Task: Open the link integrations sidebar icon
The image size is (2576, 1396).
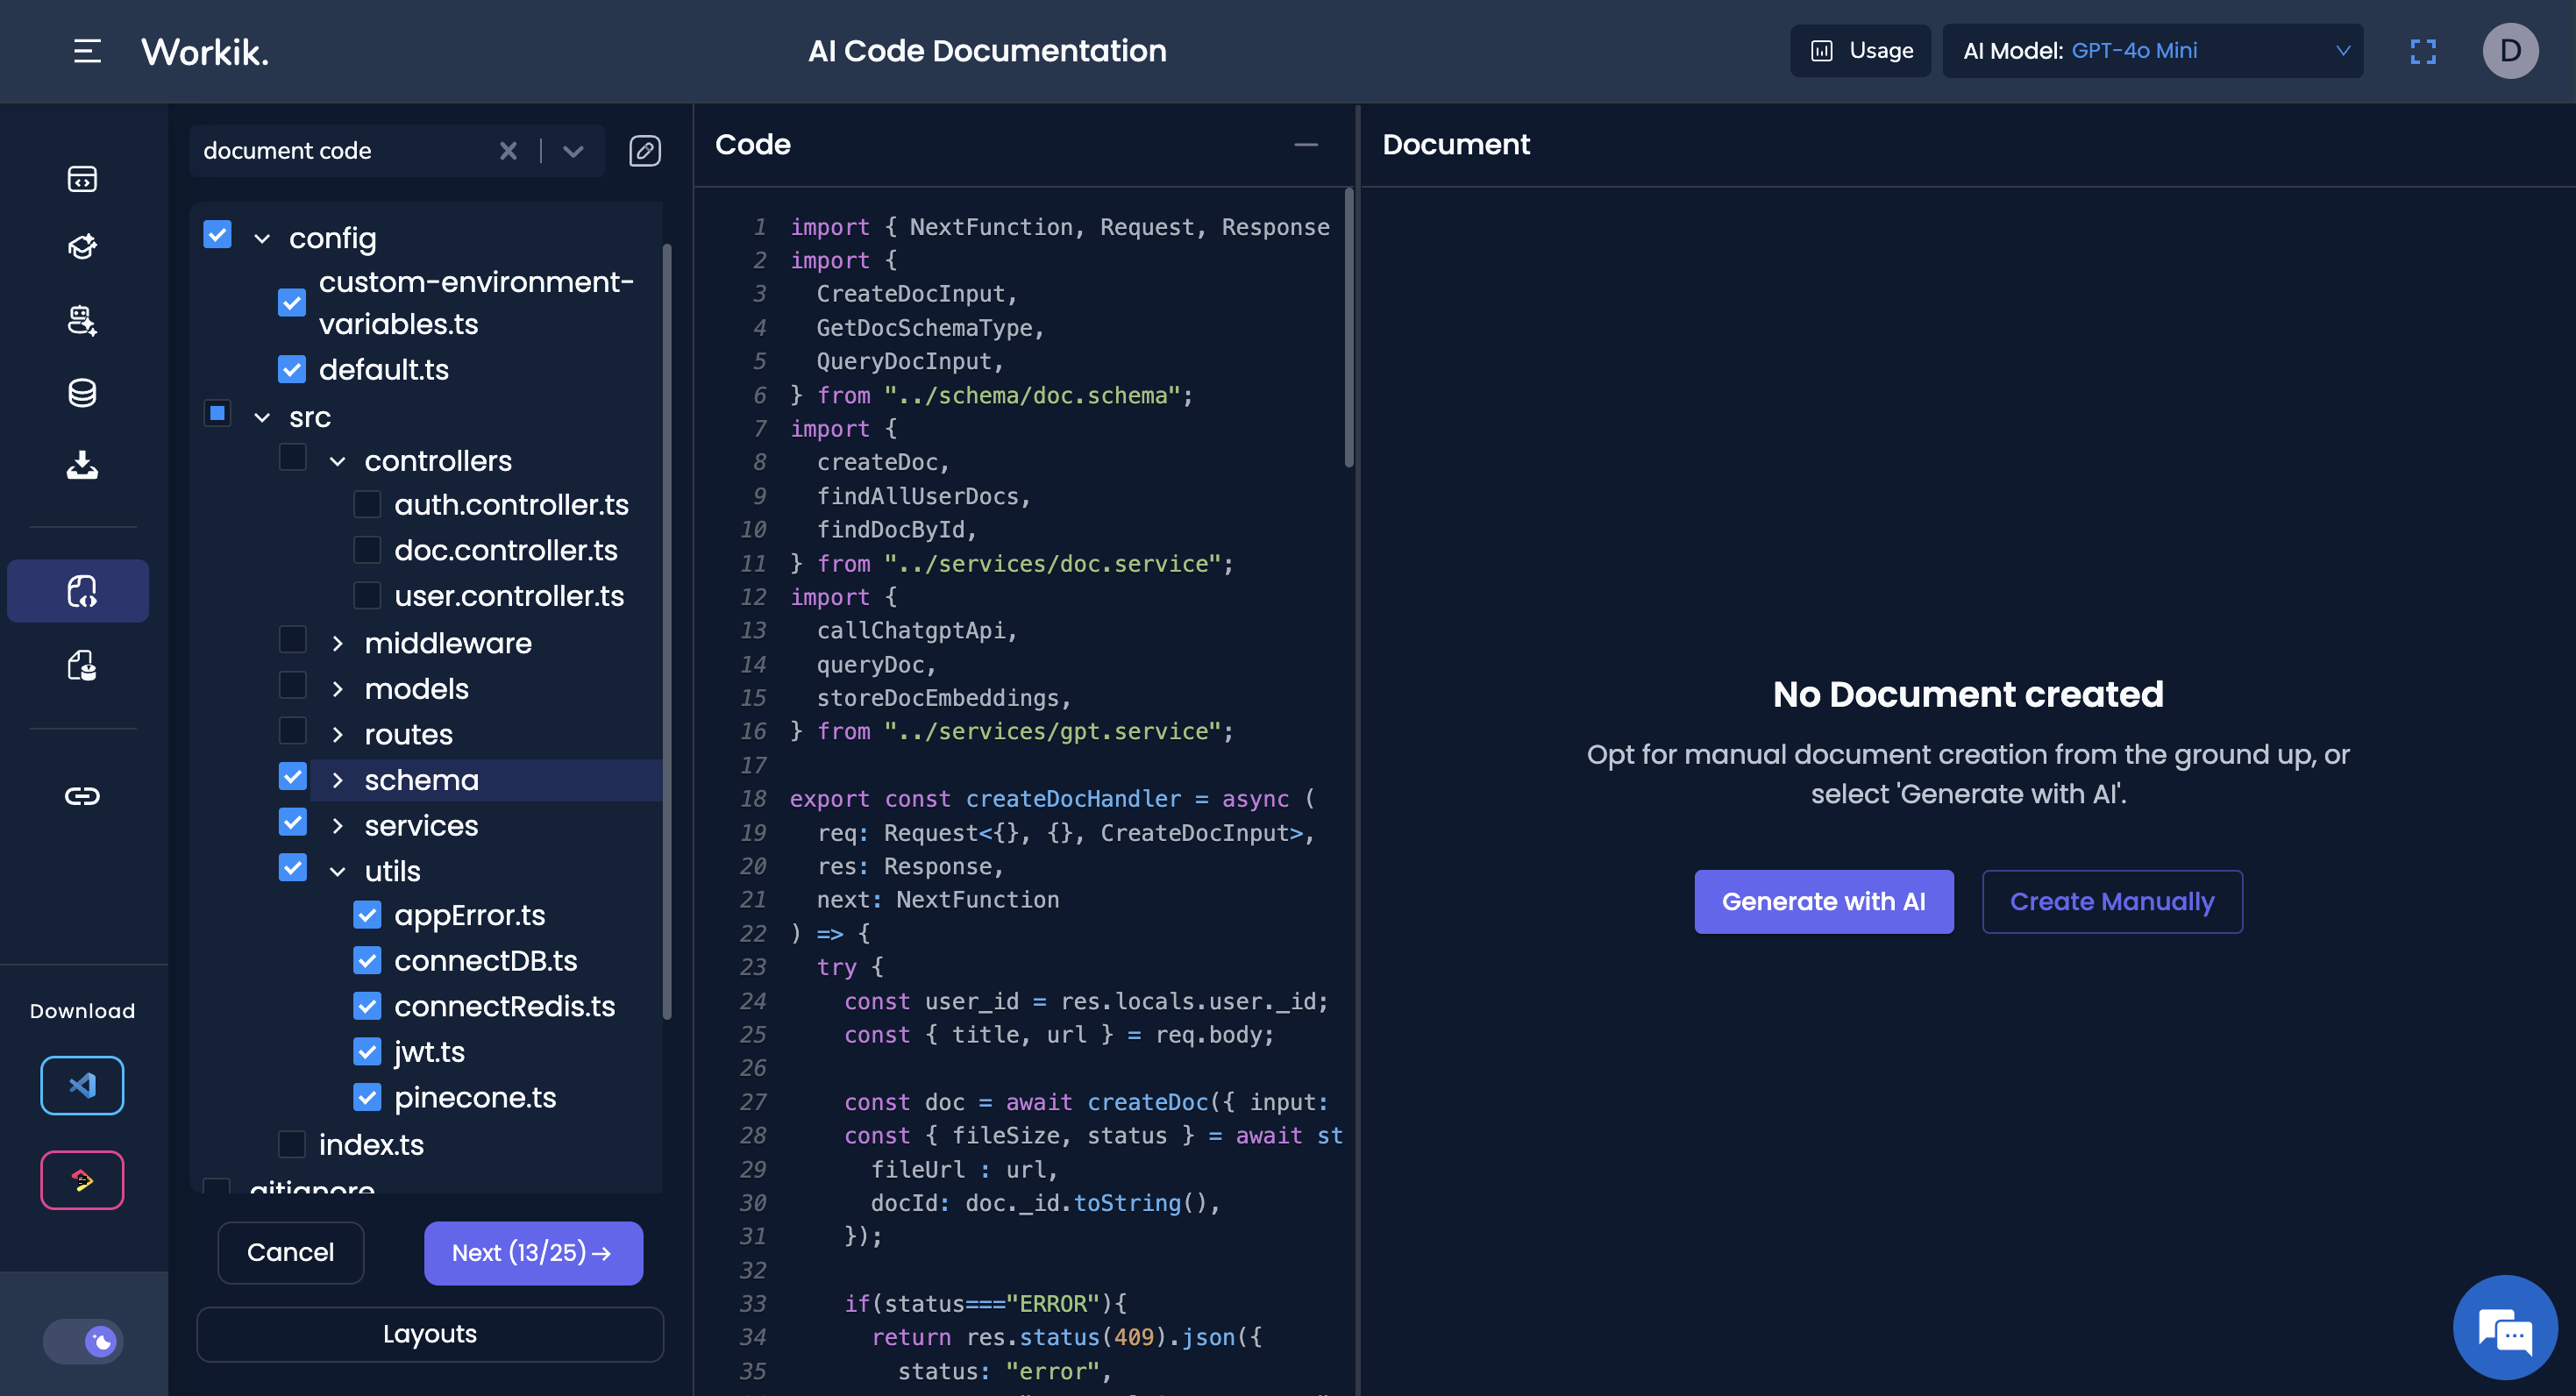Action: tap(82, 796)
